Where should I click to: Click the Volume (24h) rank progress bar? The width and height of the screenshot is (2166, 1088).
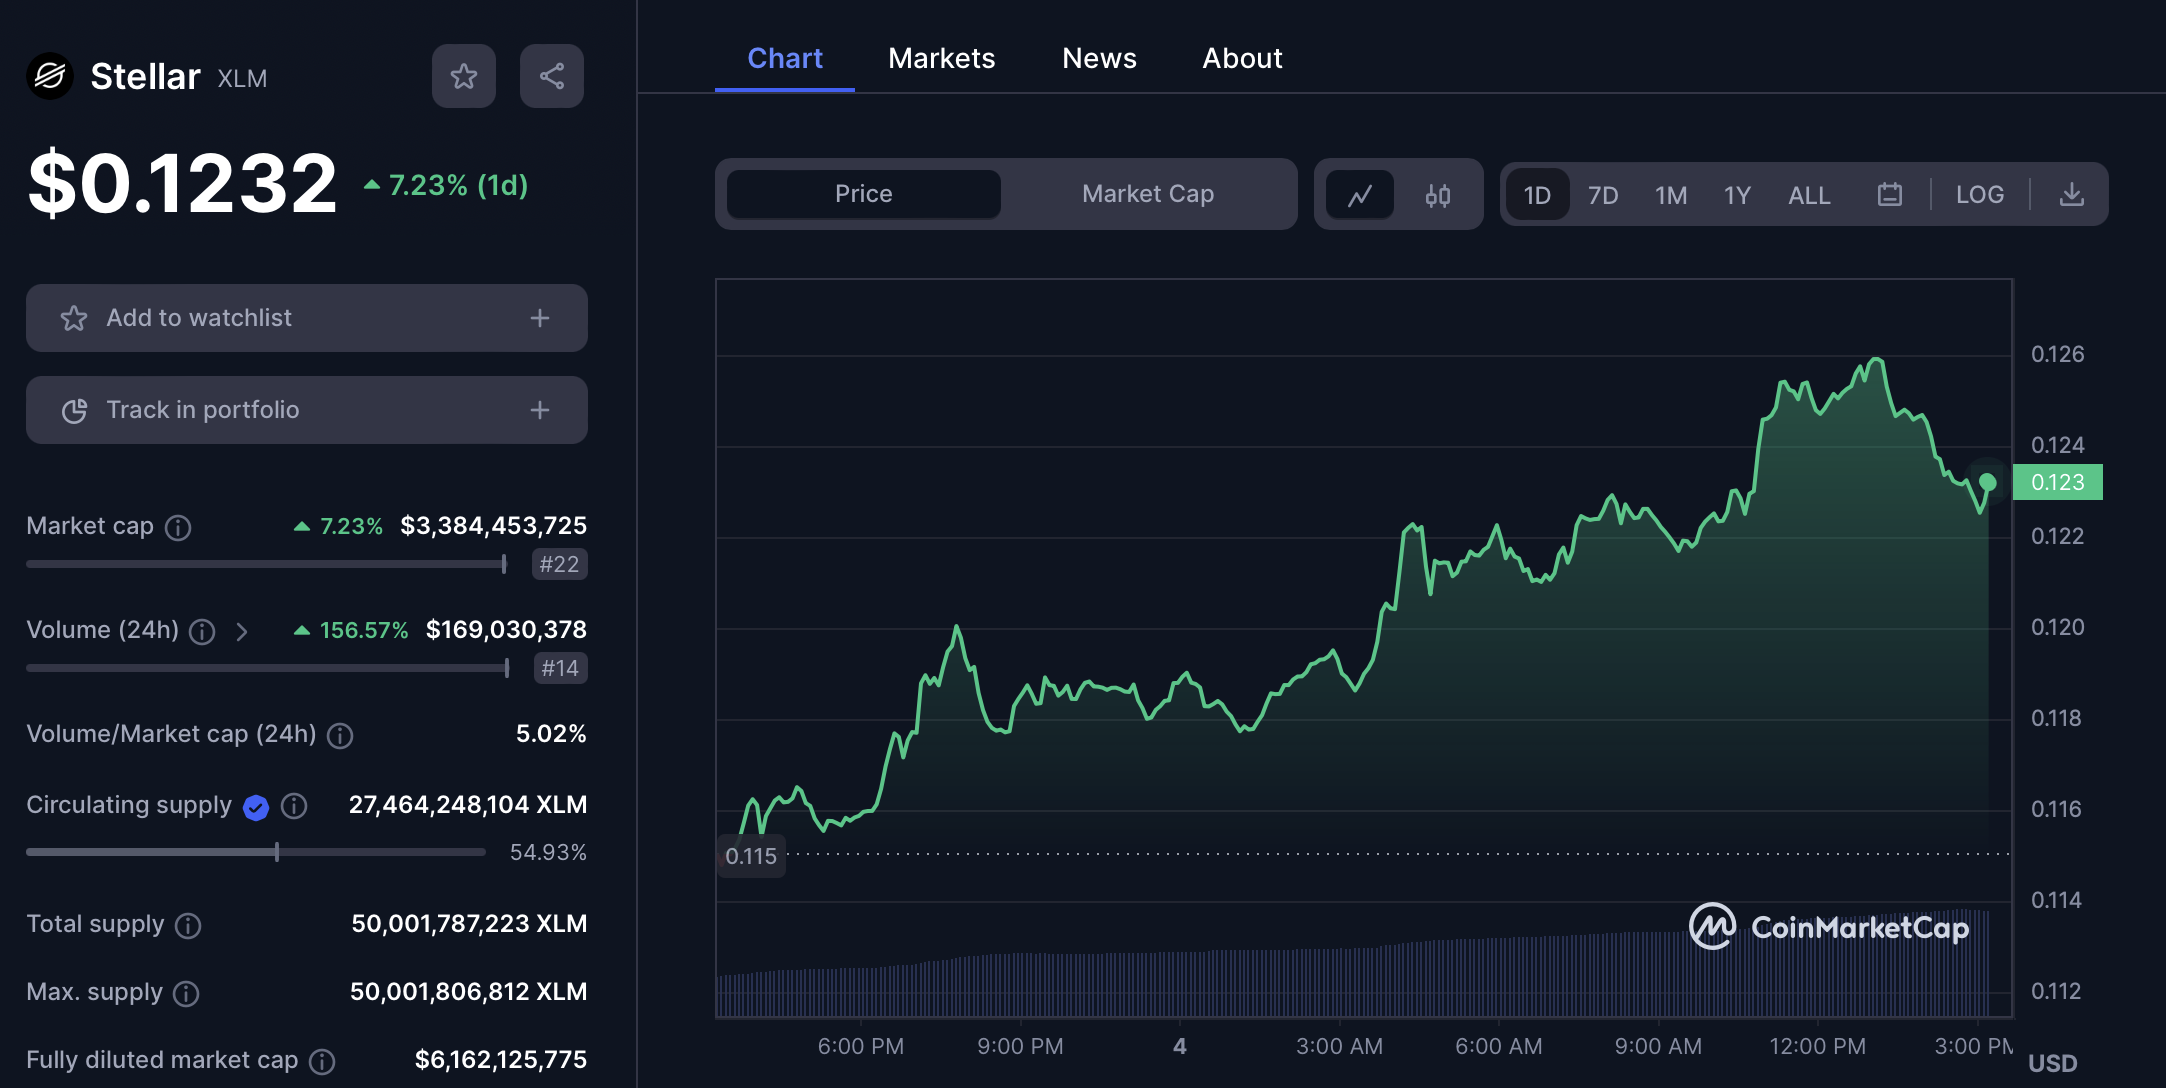pyautogui.click(x=268, y=668)
